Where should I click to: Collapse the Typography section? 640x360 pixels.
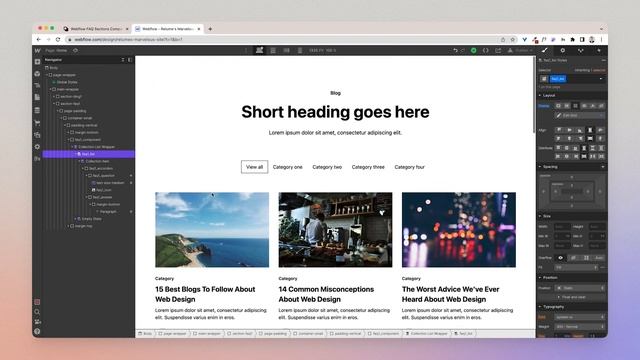click(x=553, y=307)
